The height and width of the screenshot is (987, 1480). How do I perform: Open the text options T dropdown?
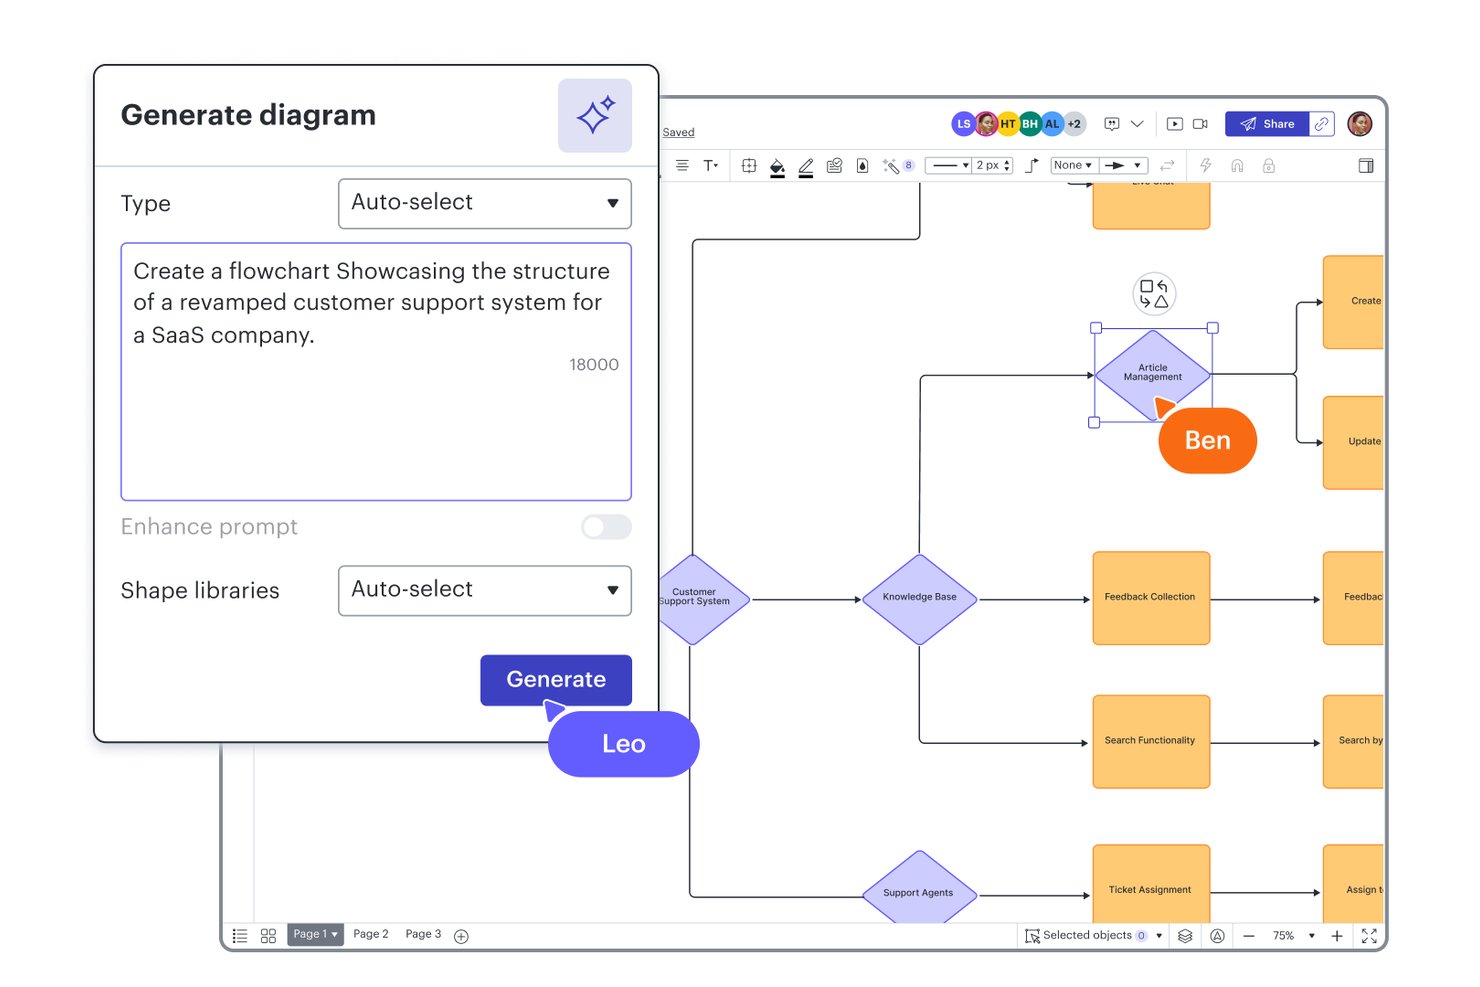711,166
